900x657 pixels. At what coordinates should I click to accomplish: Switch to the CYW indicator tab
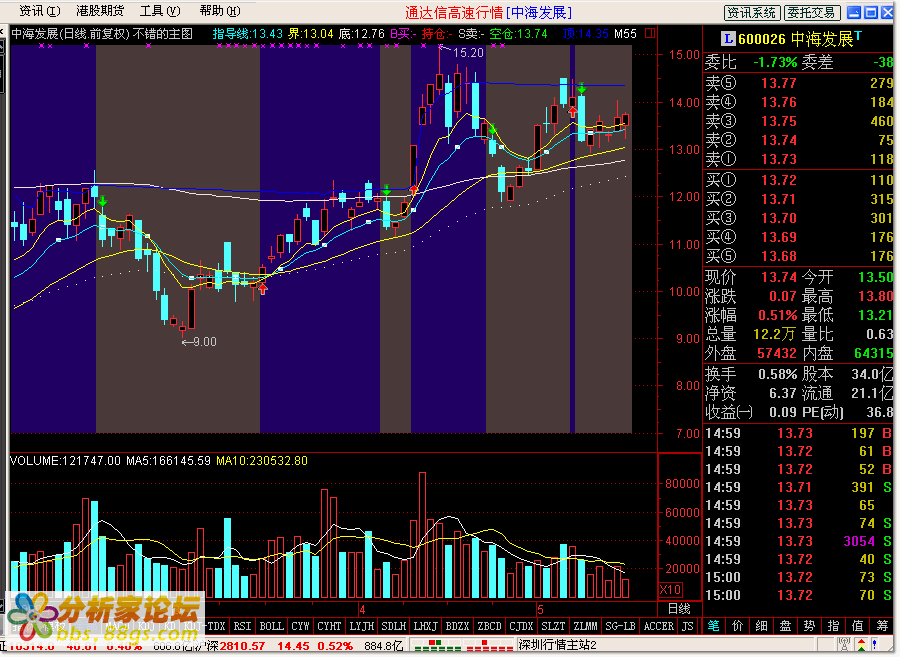pyautogui.click(x=300, y=626)
